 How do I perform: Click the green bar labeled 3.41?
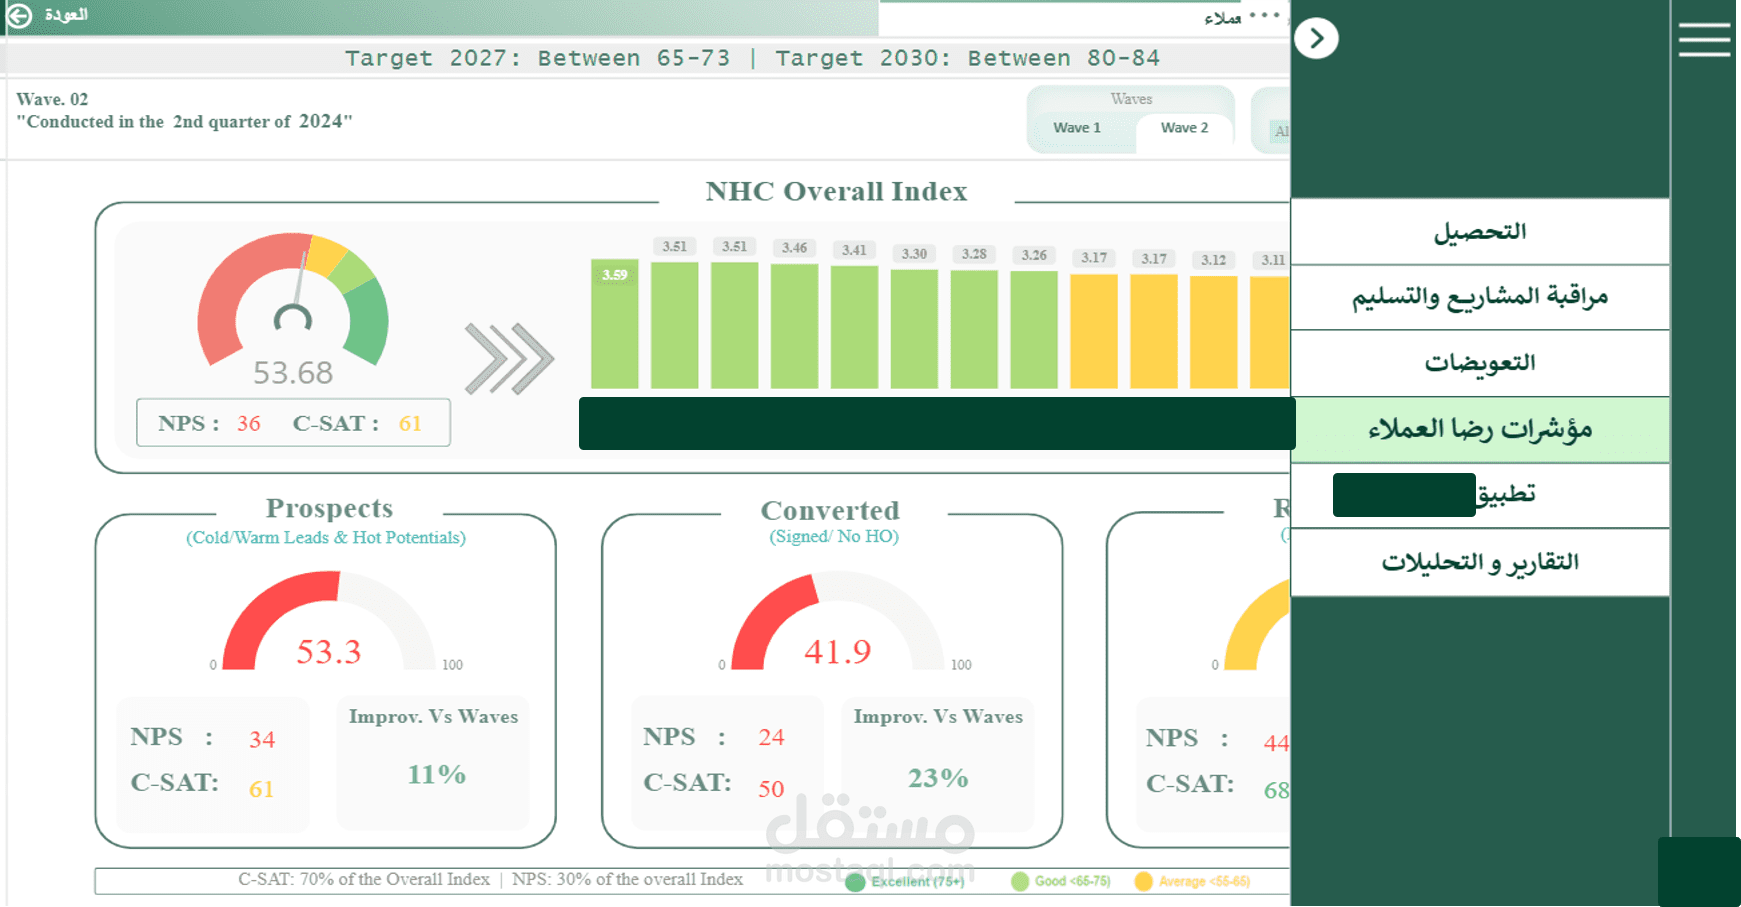(855, 327)
